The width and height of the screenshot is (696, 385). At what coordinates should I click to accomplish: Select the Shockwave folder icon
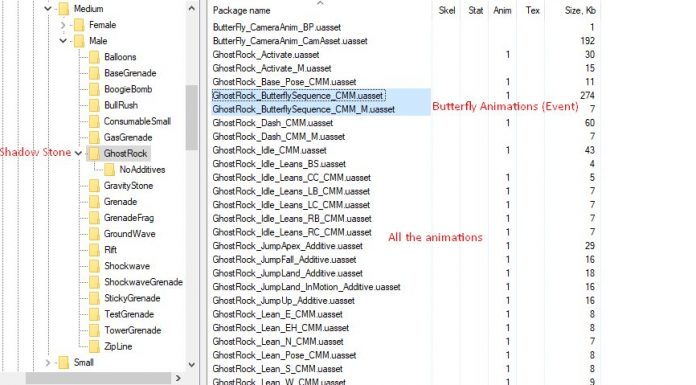coord(94,266)
